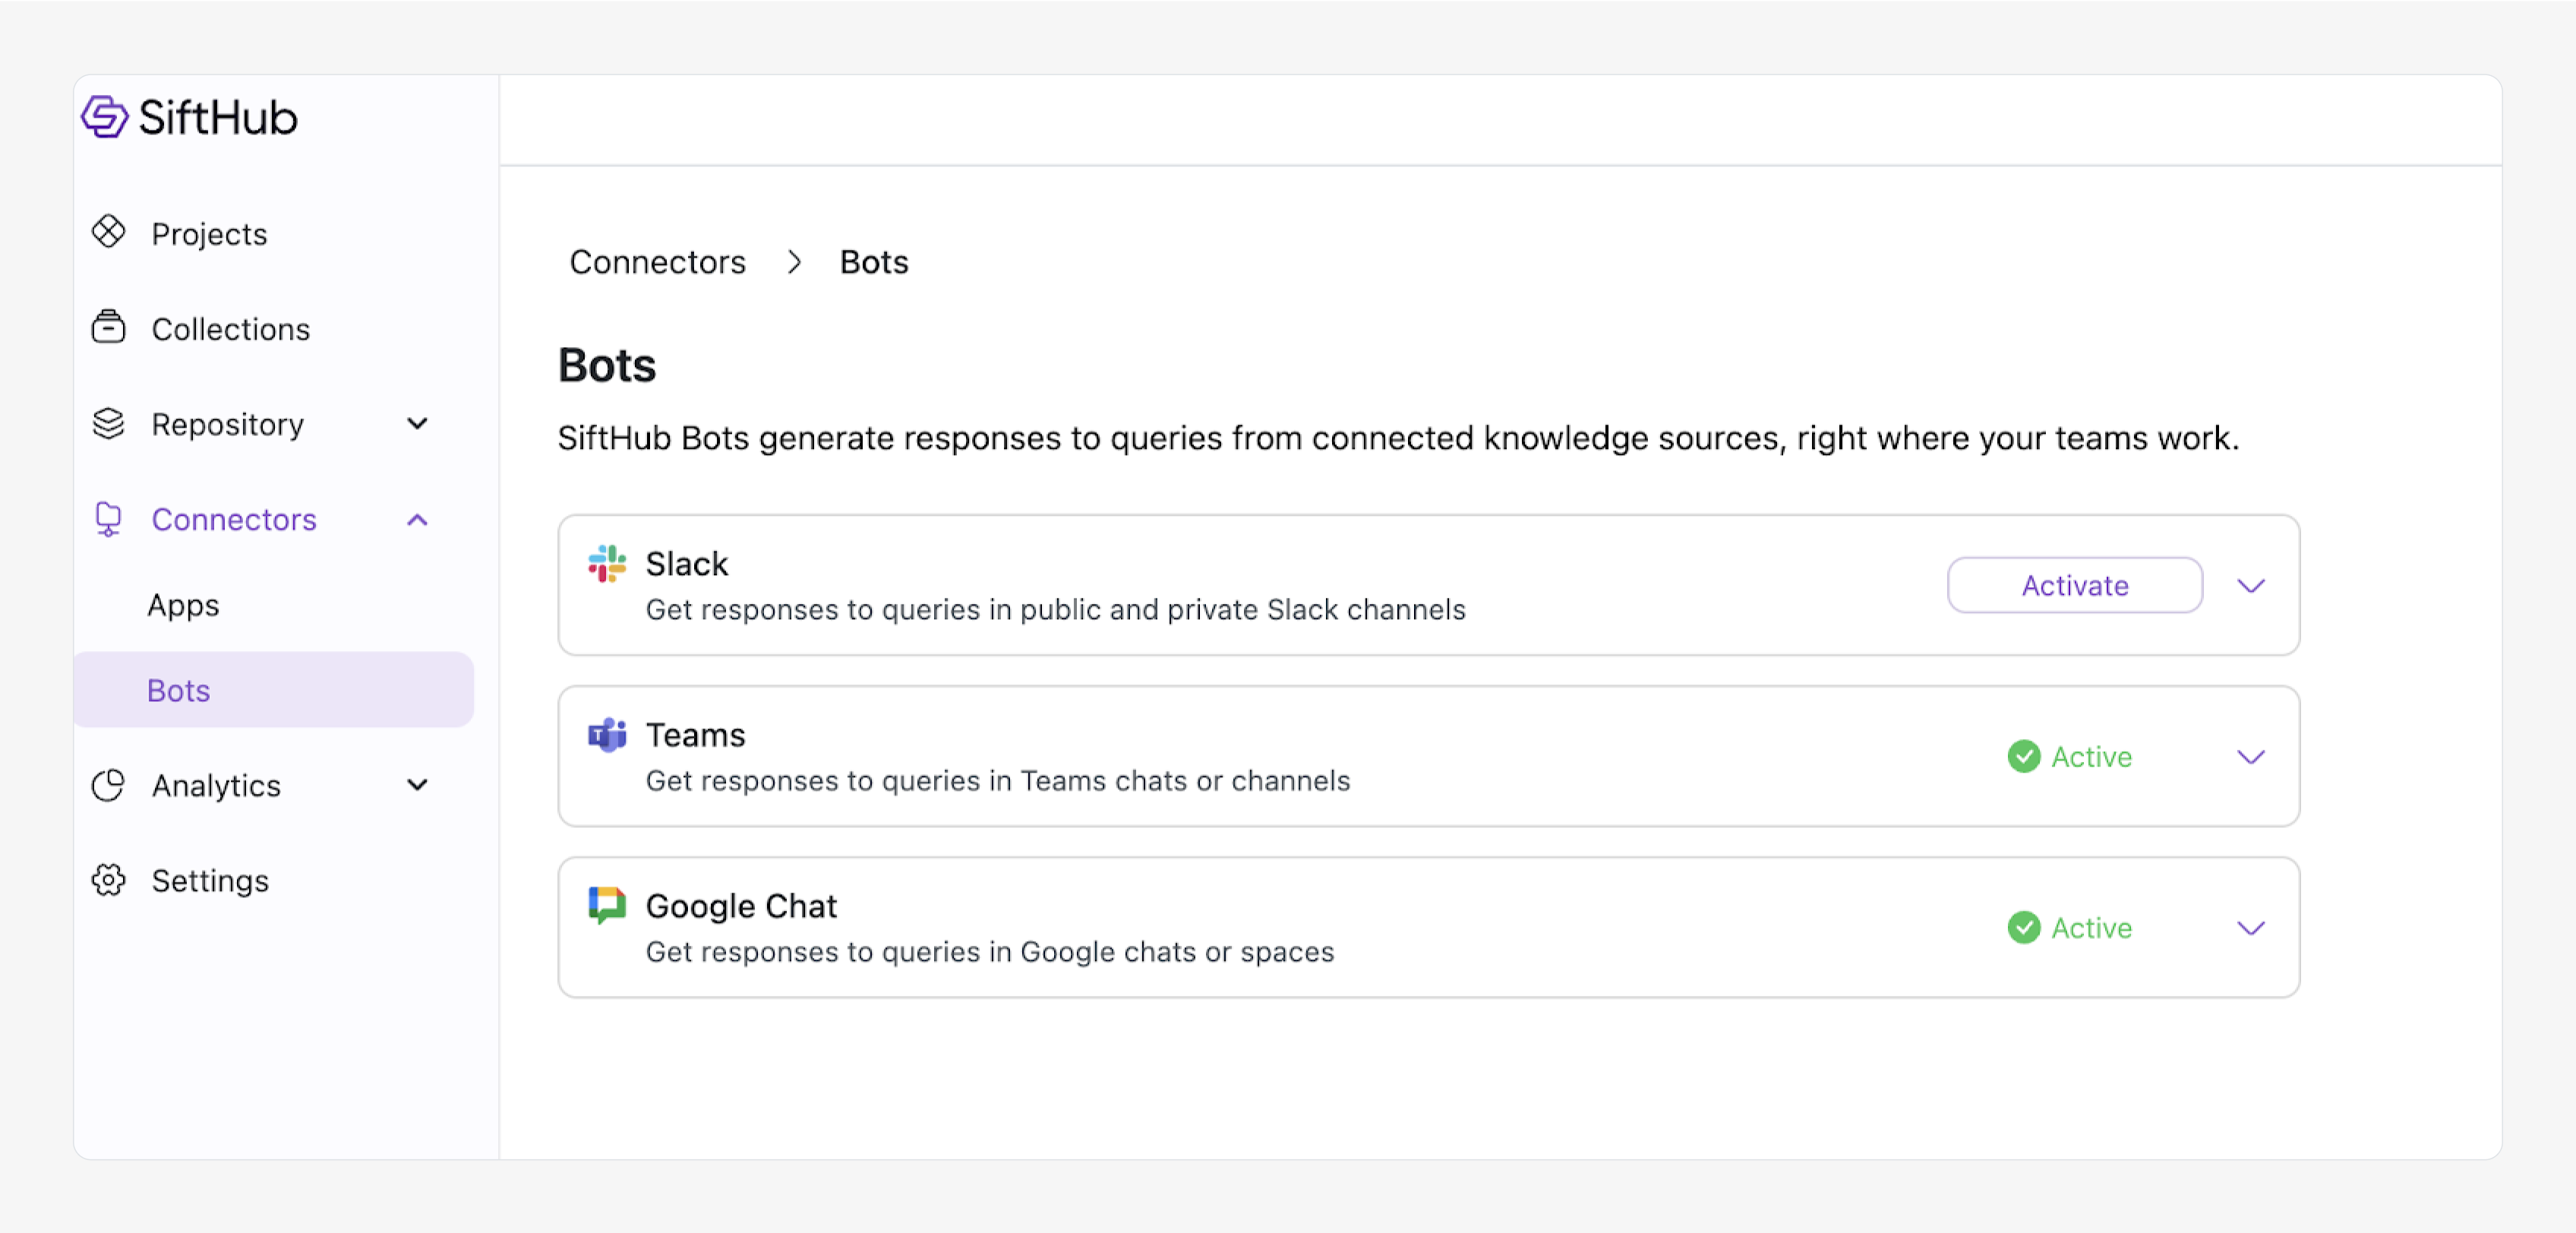The width and height of the screenshot is (2576, 1233).
Task: Click the Google Chat logo icon
Action: (x=607, y=905)
